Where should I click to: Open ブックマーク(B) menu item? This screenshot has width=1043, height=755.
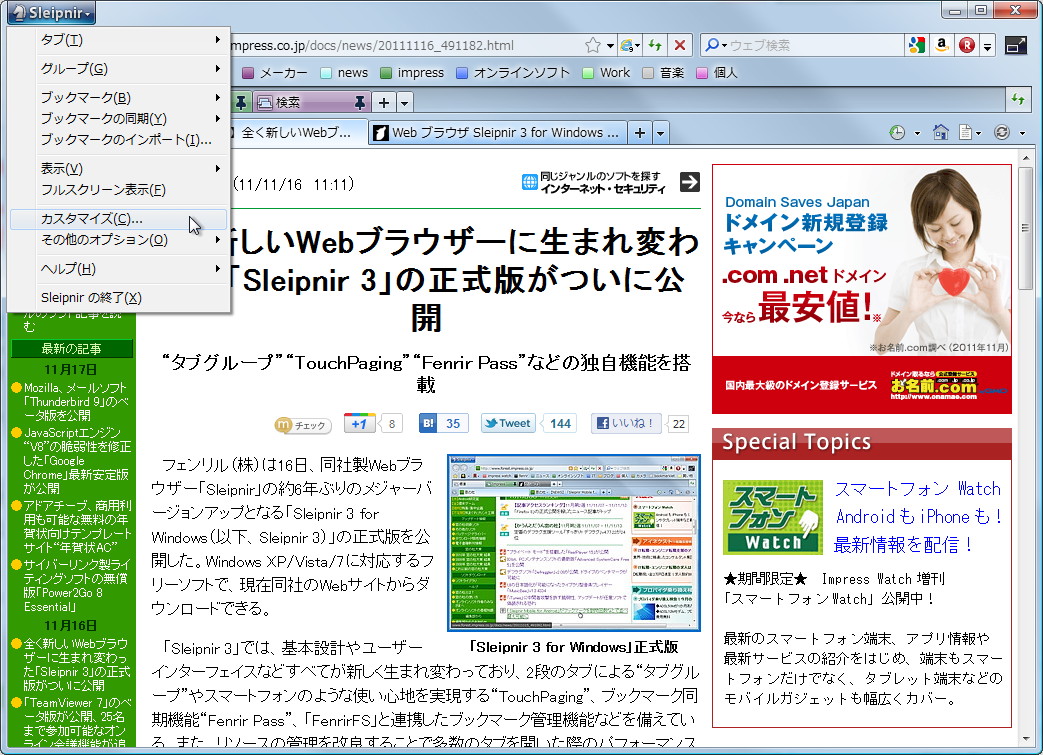tap(119, 97)
